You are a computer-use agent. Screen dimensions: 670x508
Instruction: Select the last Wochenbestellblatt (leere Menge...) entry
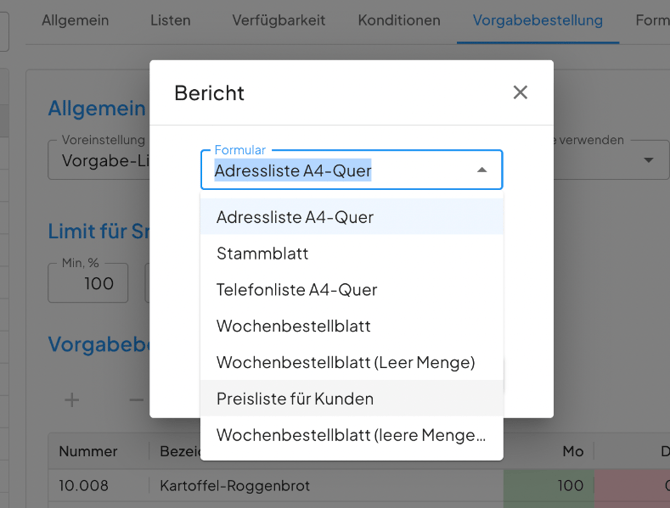pyautogui.click(x=351, y=435)
